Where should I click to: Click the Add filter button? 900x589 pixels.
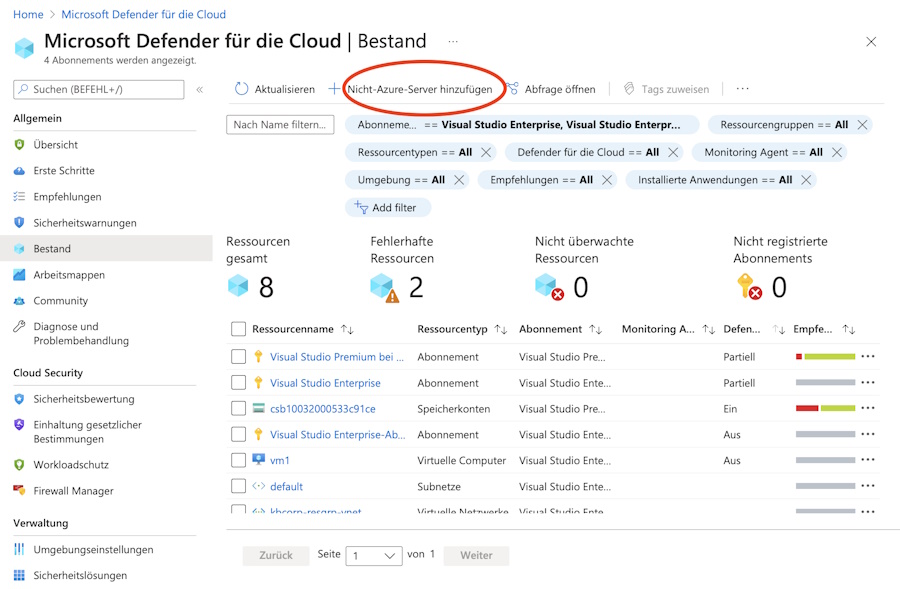[x=387, y=207]
